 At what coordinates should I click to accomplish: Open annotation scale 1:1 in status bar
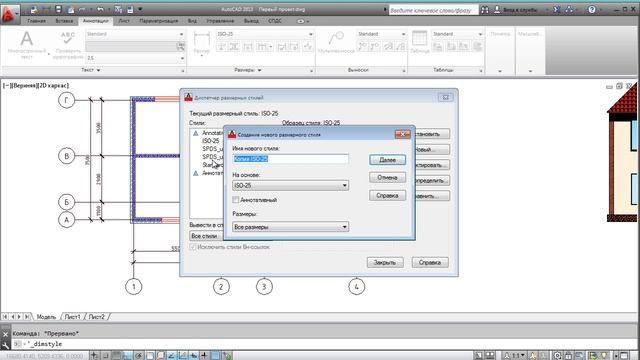pos(514,356)
